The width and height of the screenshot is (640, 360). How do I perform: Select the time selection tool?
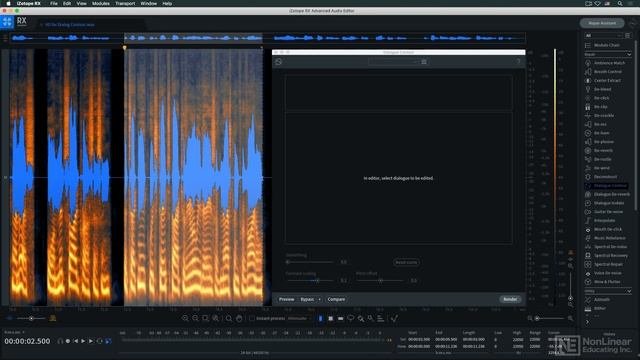click(320, 318)
